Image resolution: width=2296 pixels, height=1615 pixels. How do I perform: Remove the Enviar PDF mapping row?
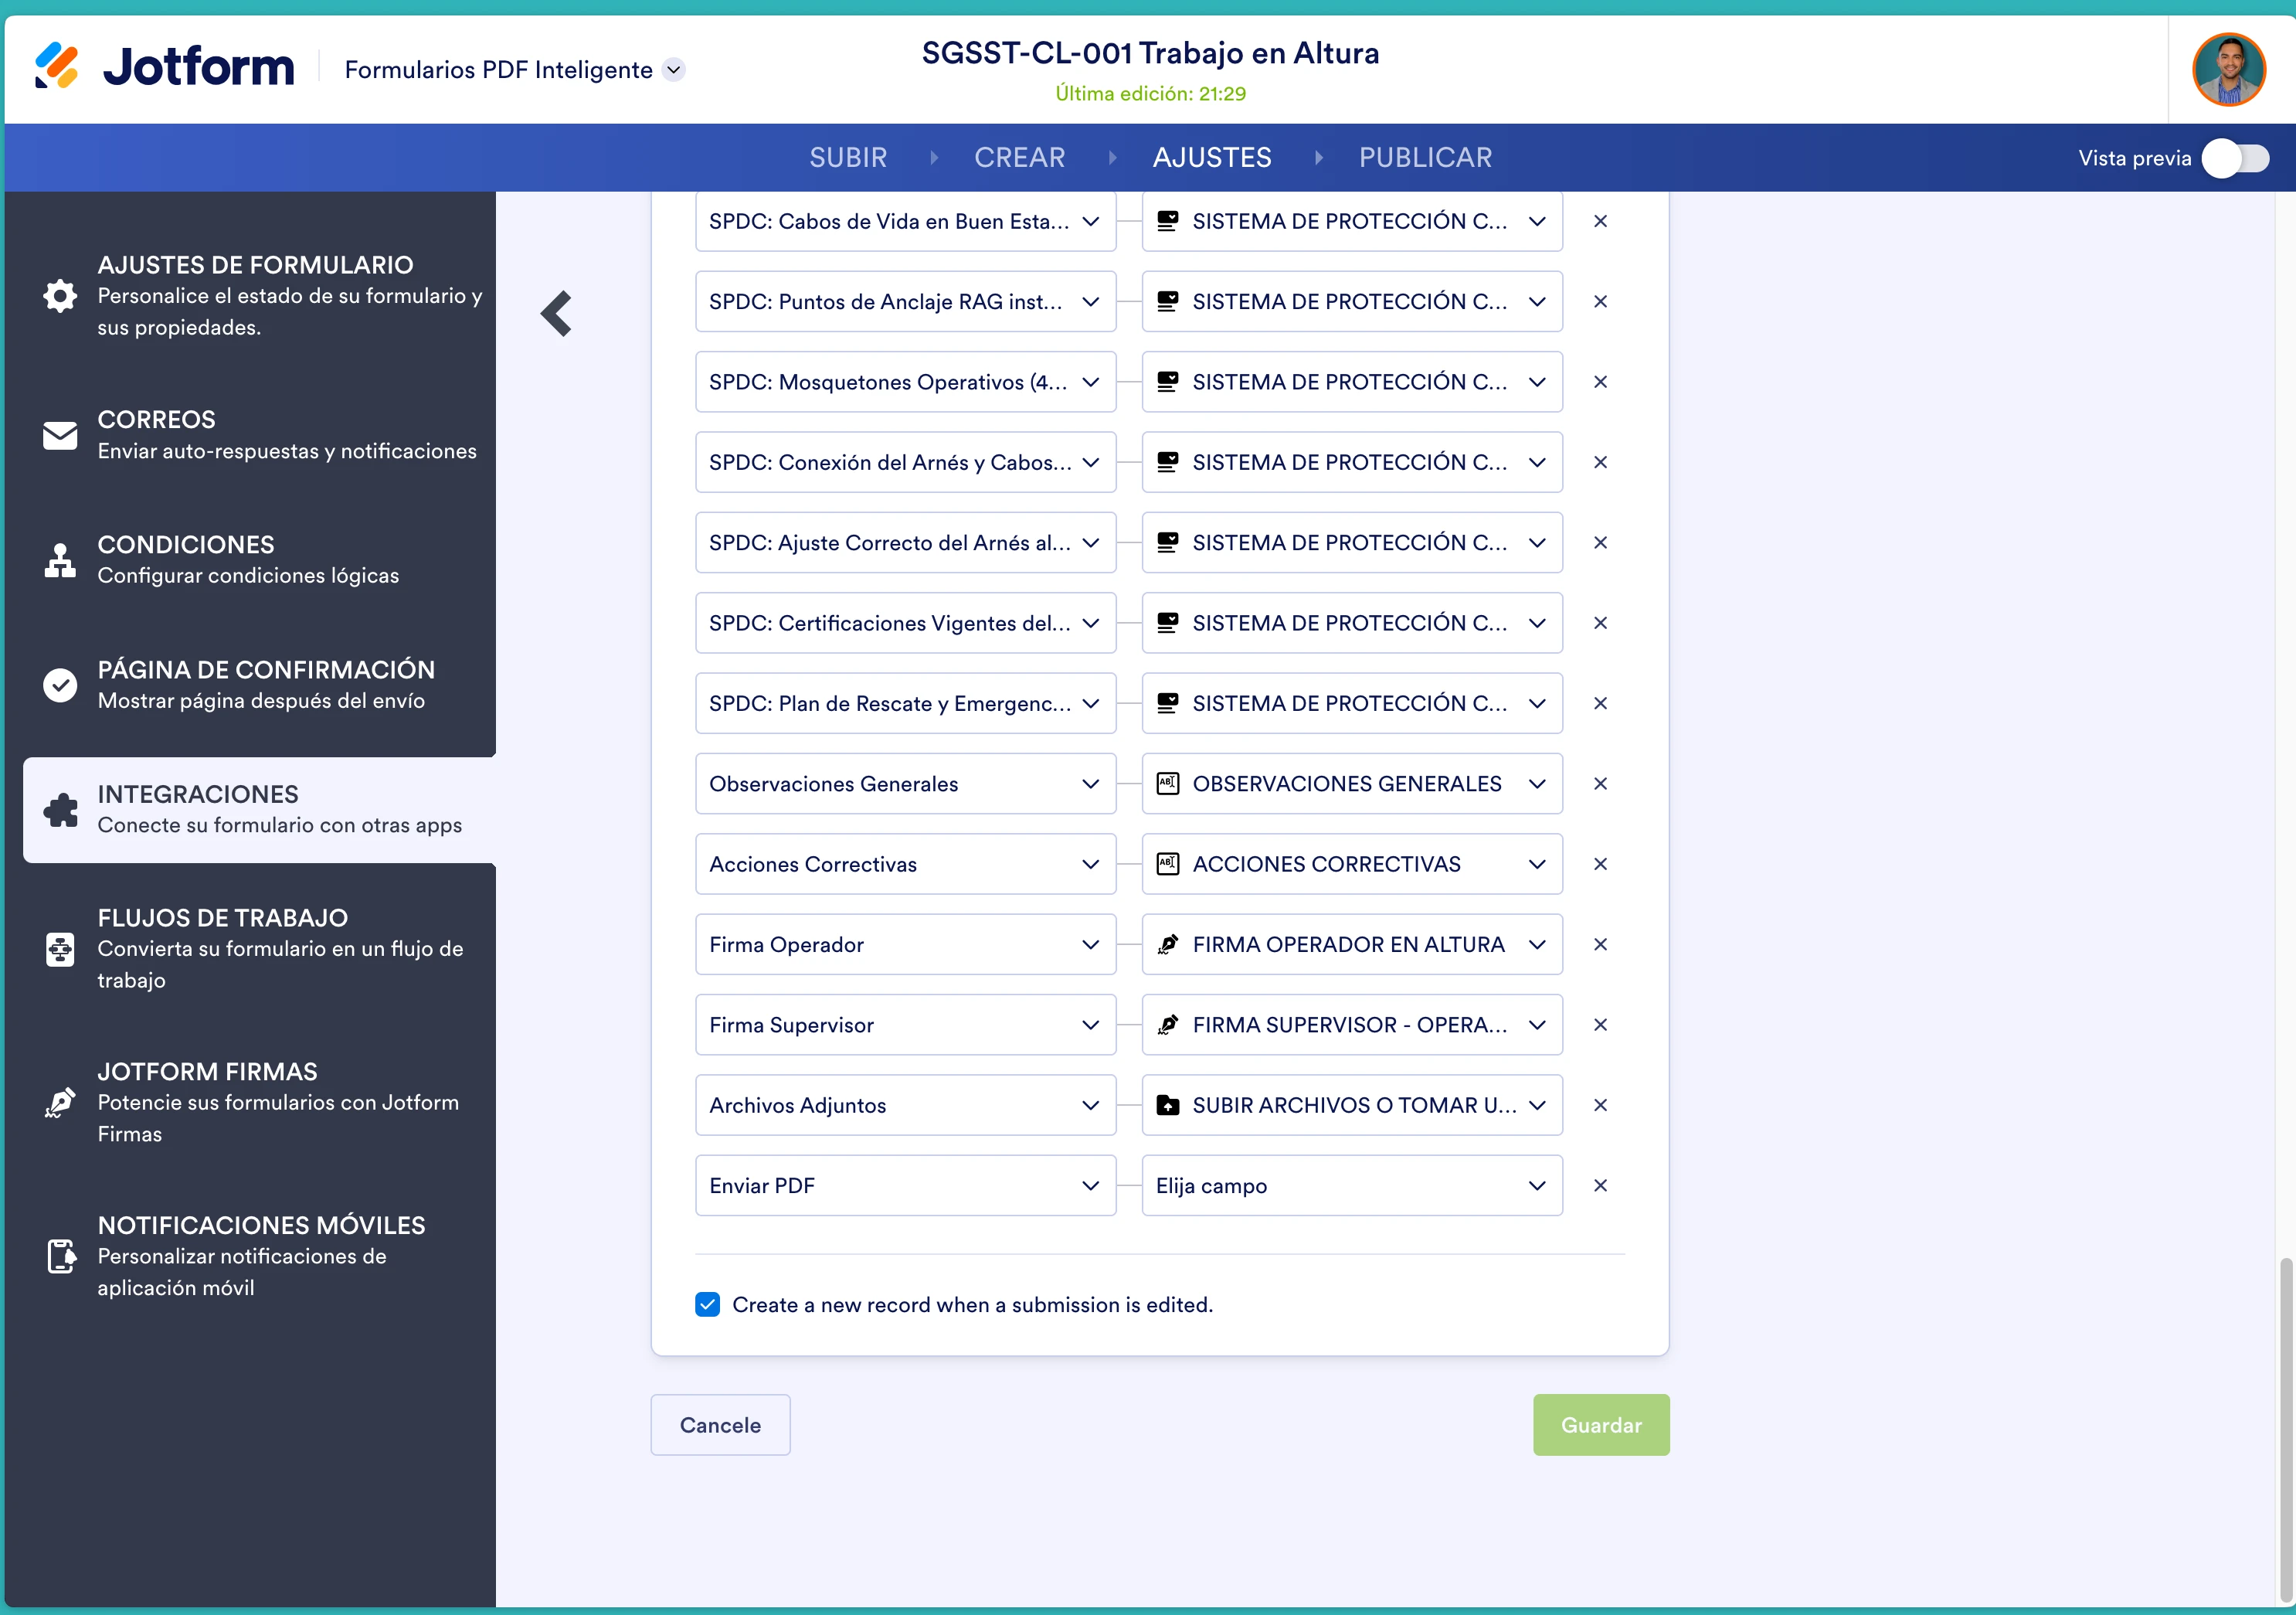coord(1600,1185)
